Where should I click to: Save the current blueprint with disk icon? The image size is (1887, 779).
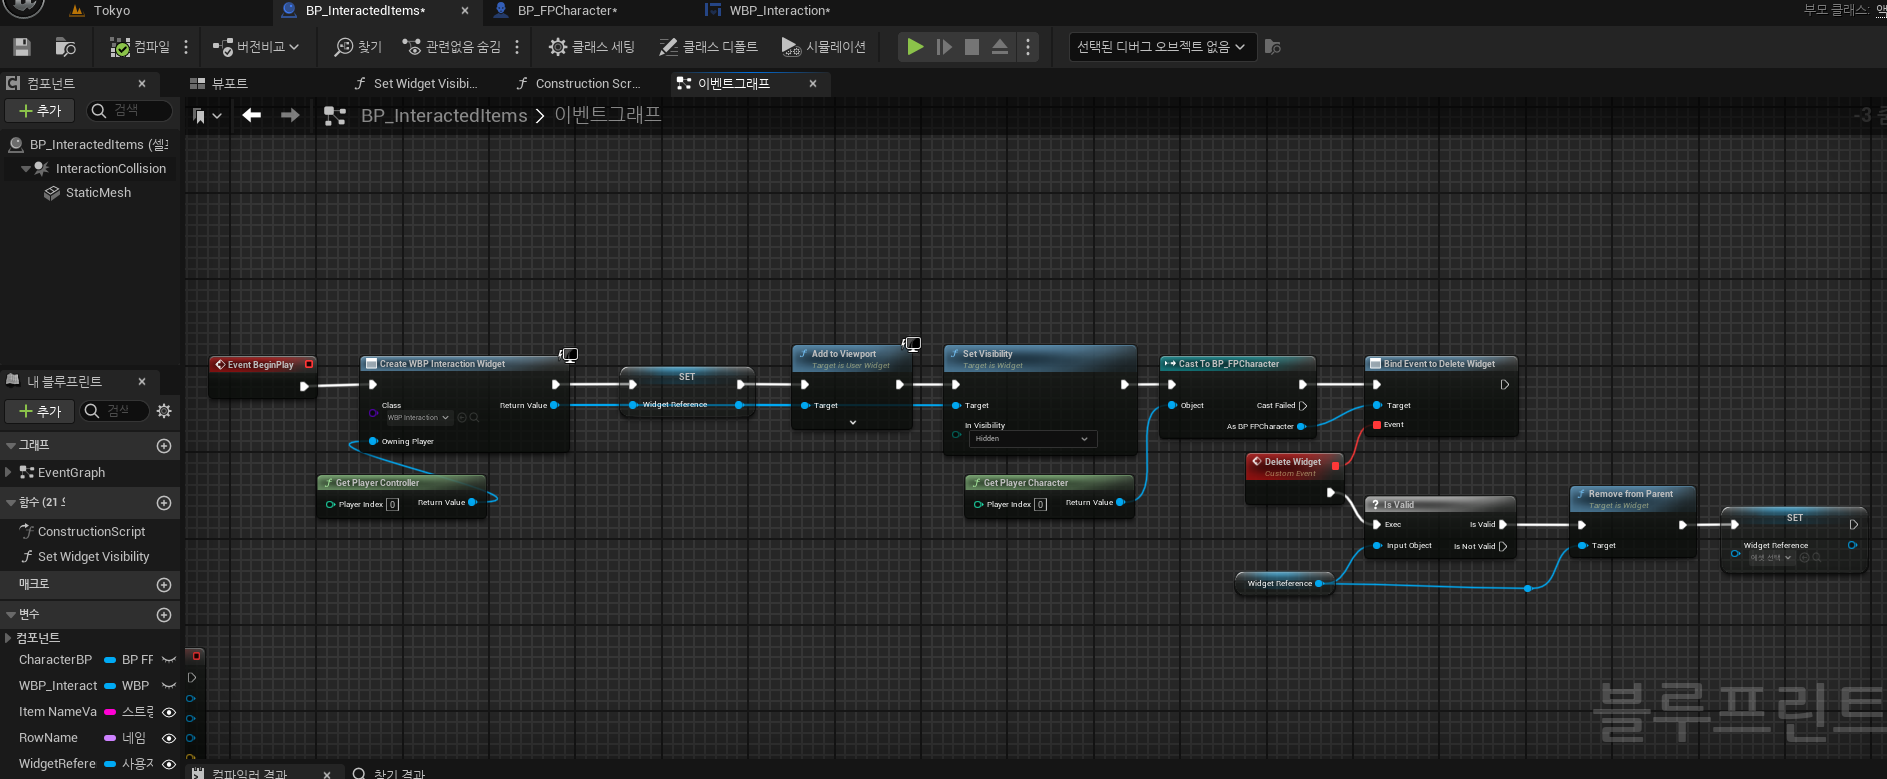click(x=22, y=47)
